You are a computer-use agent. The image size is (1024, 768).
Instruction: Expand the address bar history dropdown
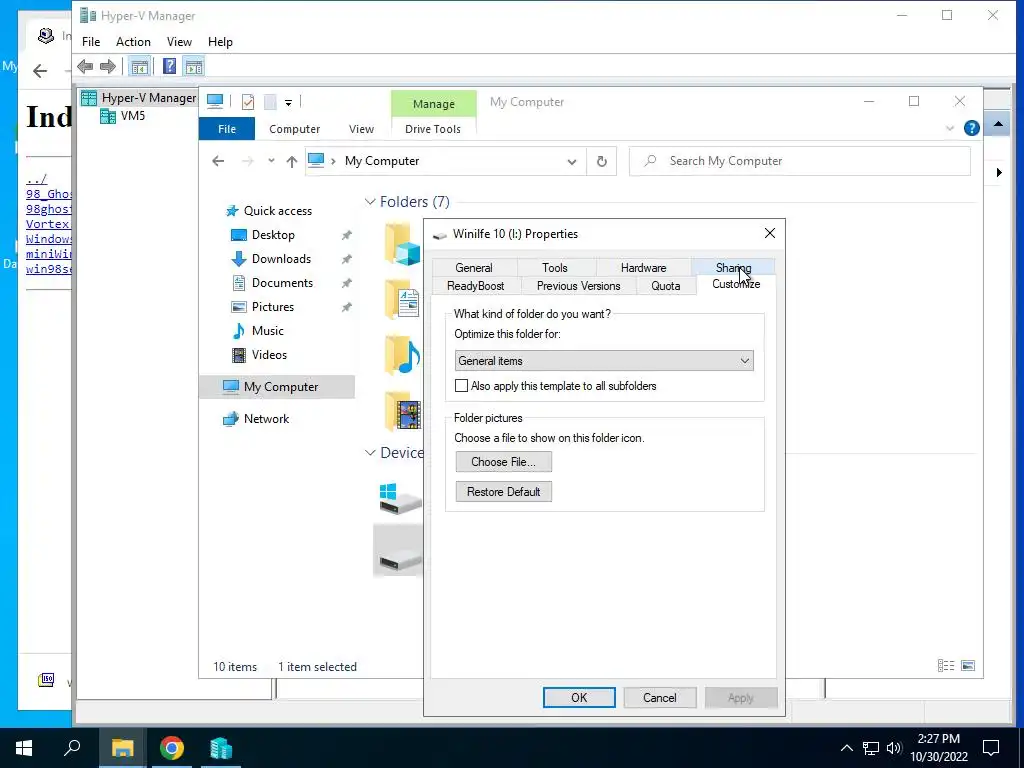[x=571, y=161]
